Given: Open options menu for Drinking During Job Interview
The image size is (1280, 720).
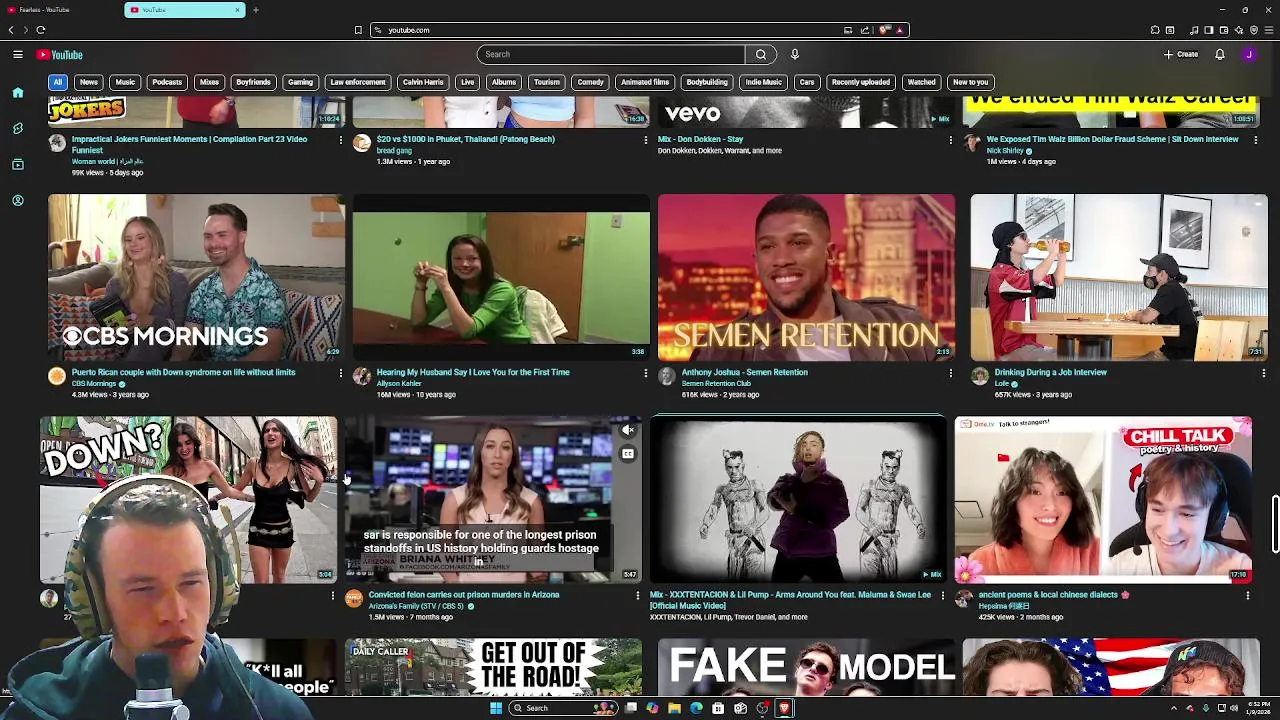Looking at the screenshot, I should (1263, 373).
